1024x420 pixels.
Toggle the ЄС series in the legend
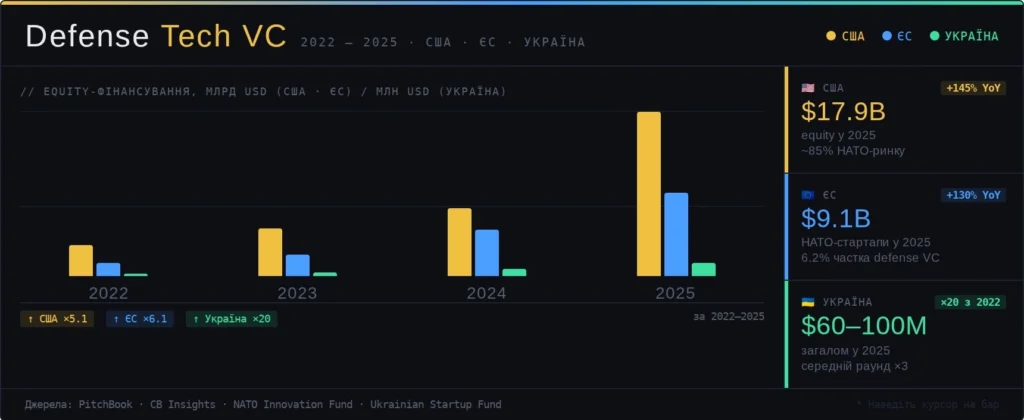click(x=897, y=36)
